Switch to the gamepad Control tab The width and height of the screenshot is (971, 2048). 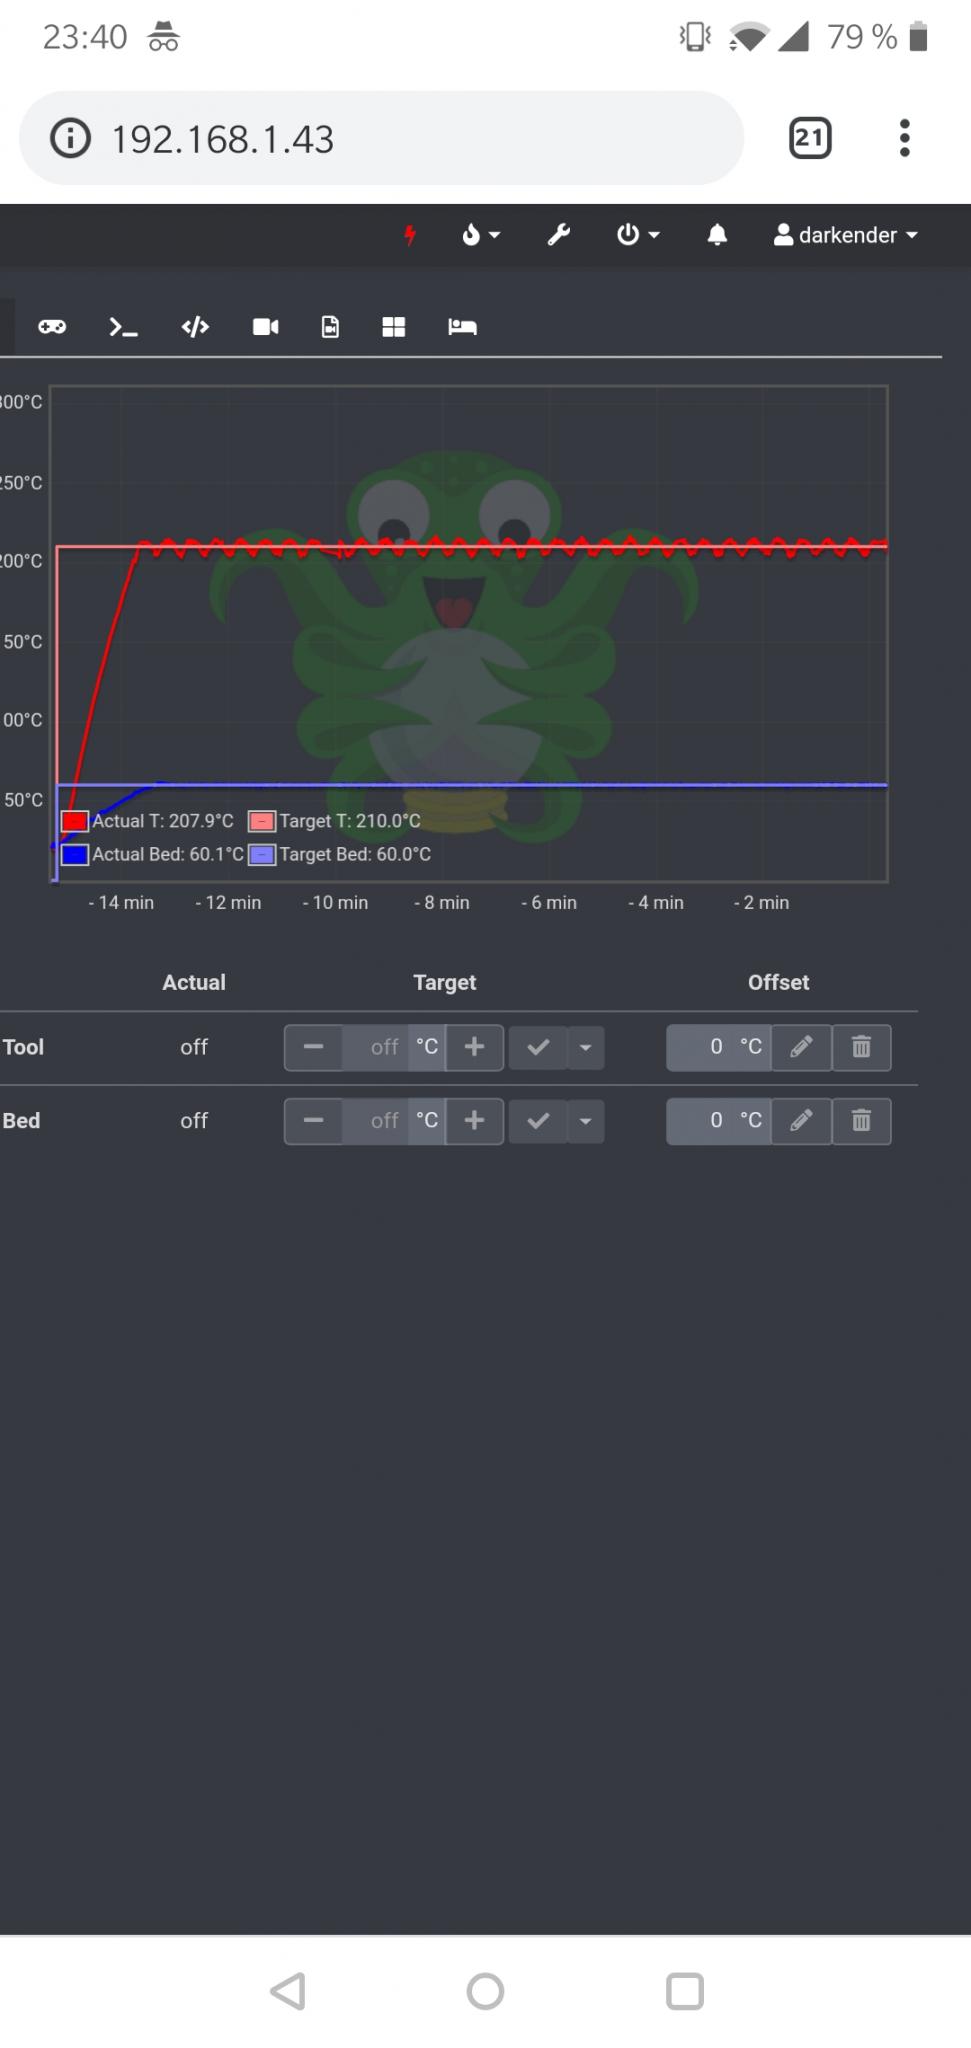pyautogui.click(x=52, y=327)
